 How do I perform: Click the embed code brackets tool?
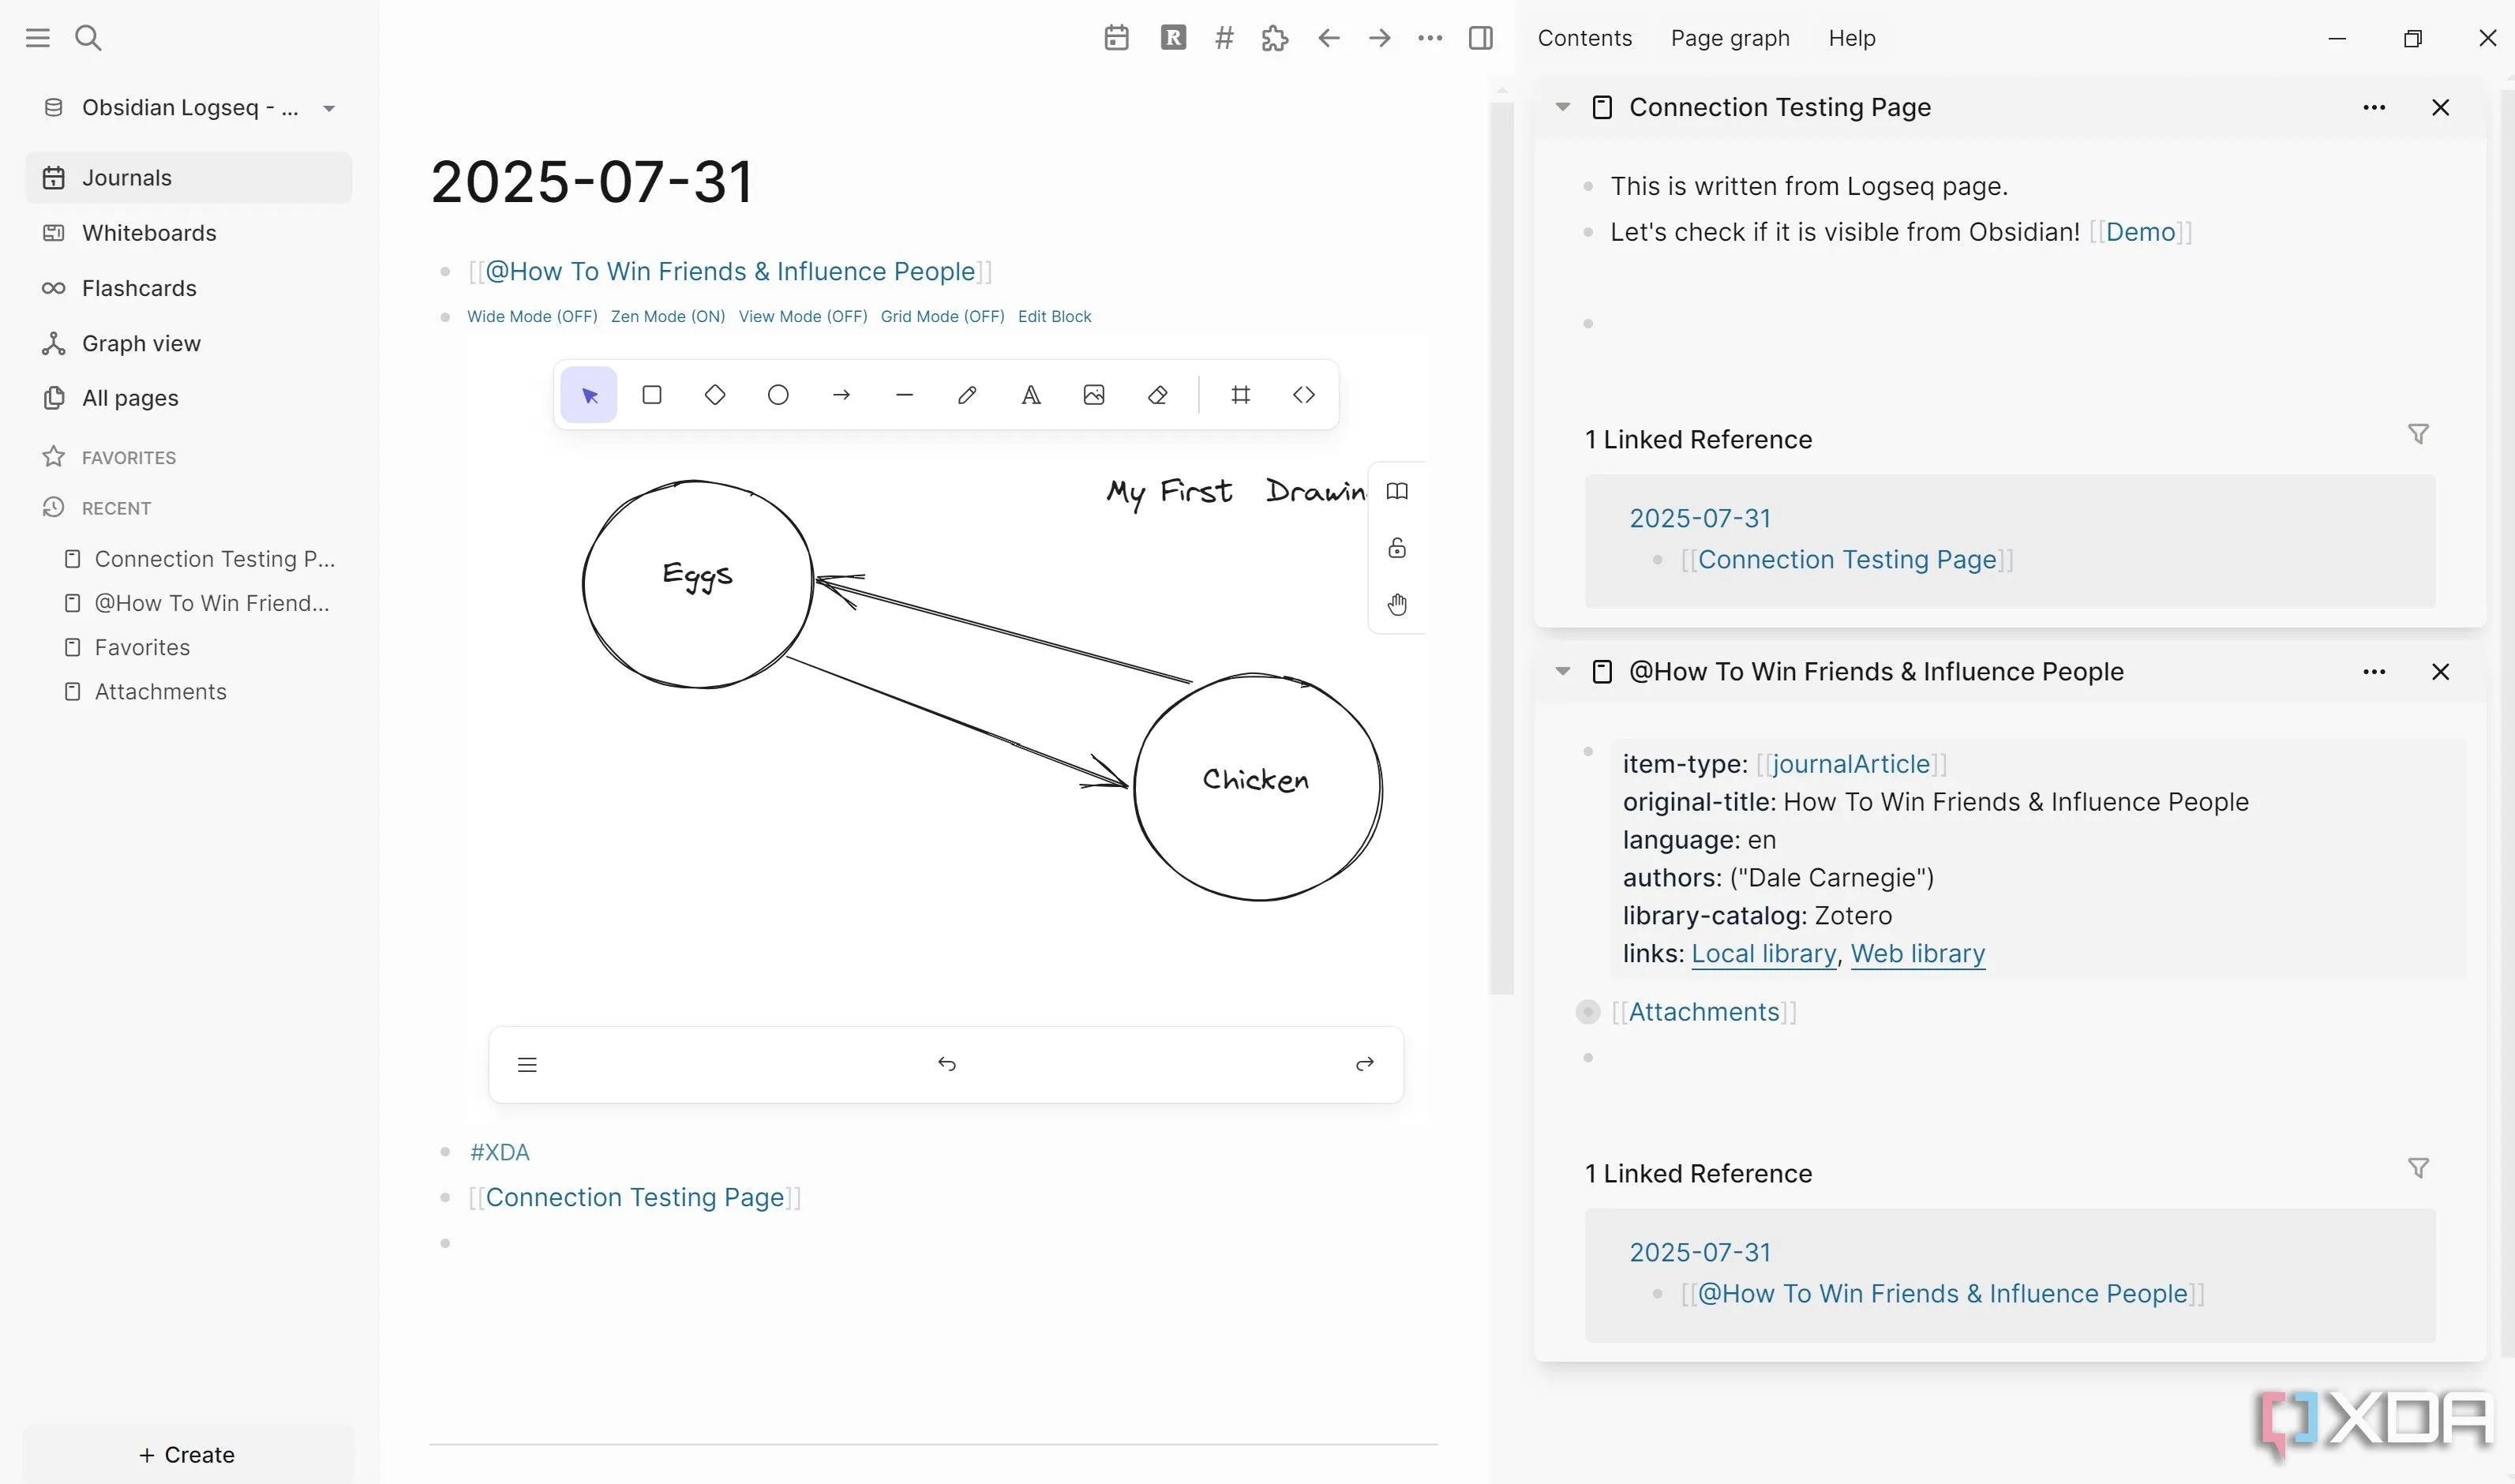click(x=1304, y=395)
